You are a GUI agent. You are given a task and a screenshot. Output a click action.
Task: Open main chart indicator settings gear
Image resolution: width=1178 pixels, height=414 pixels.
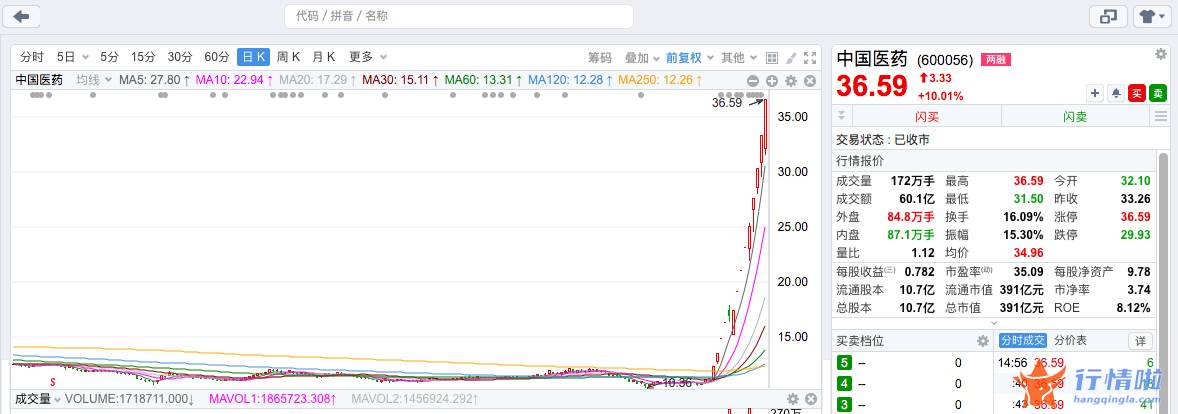pyautogui.click(x=791, y=81)
